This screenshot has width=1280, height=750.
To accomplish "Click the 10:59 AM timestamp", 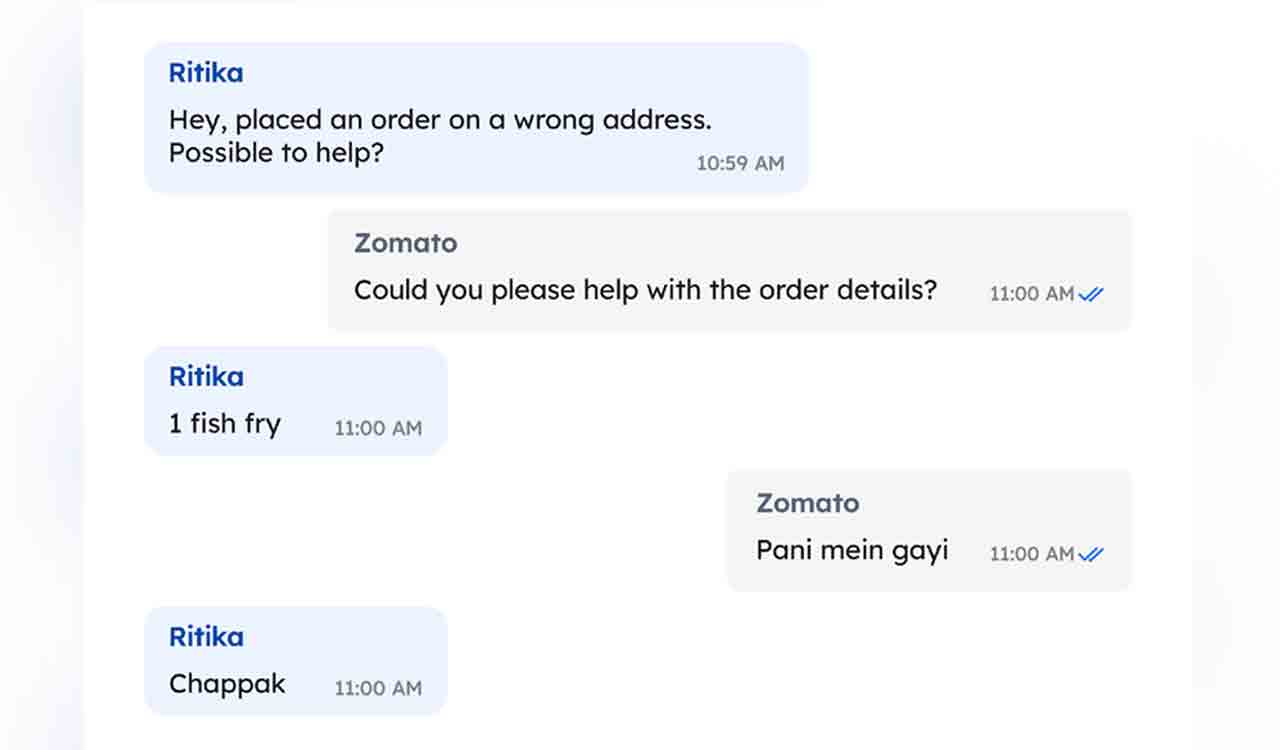I will click(740, 163).
